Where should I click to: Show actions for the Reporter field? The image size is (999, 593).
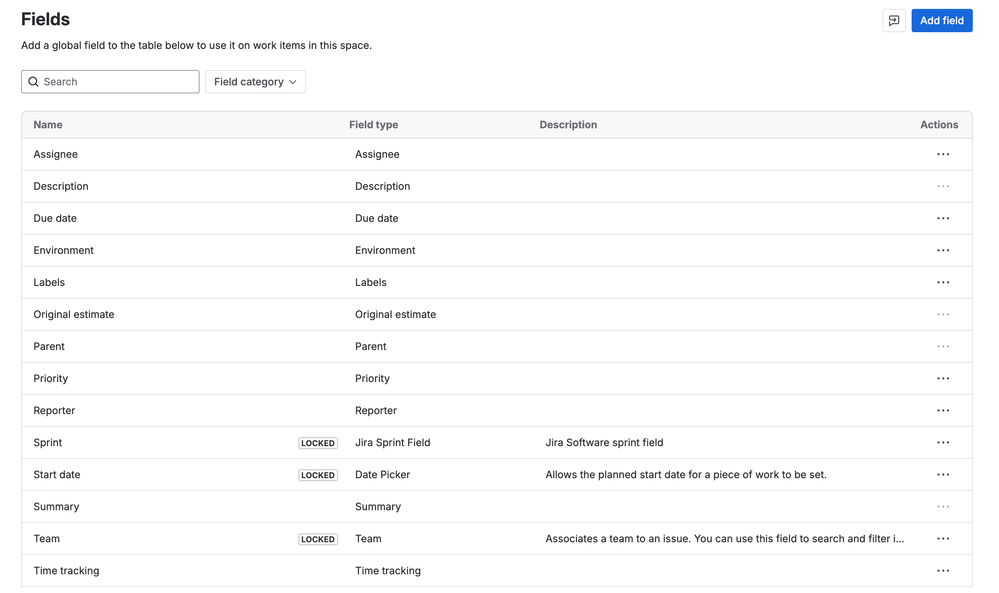[x=943, y=410]
